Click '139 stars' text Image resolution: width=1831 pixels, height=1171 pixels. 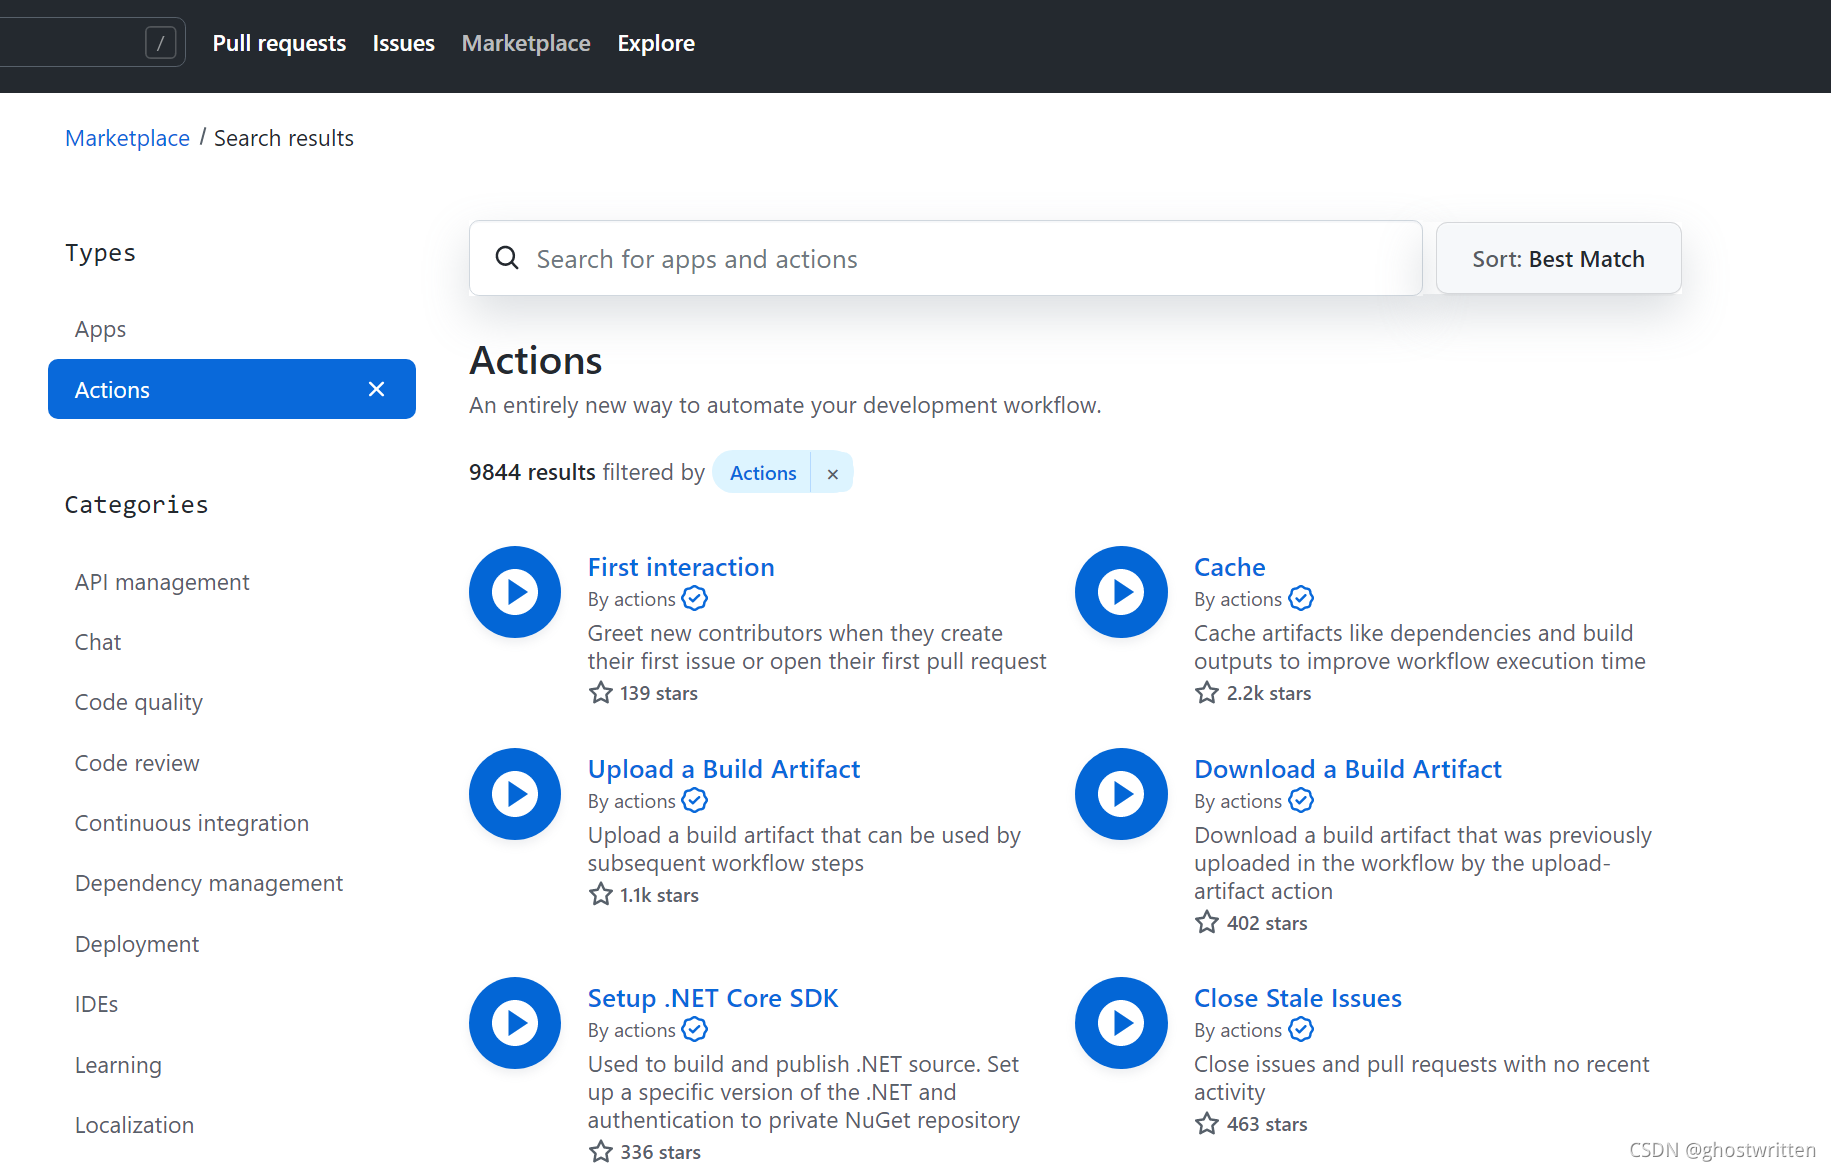[659, 693]
